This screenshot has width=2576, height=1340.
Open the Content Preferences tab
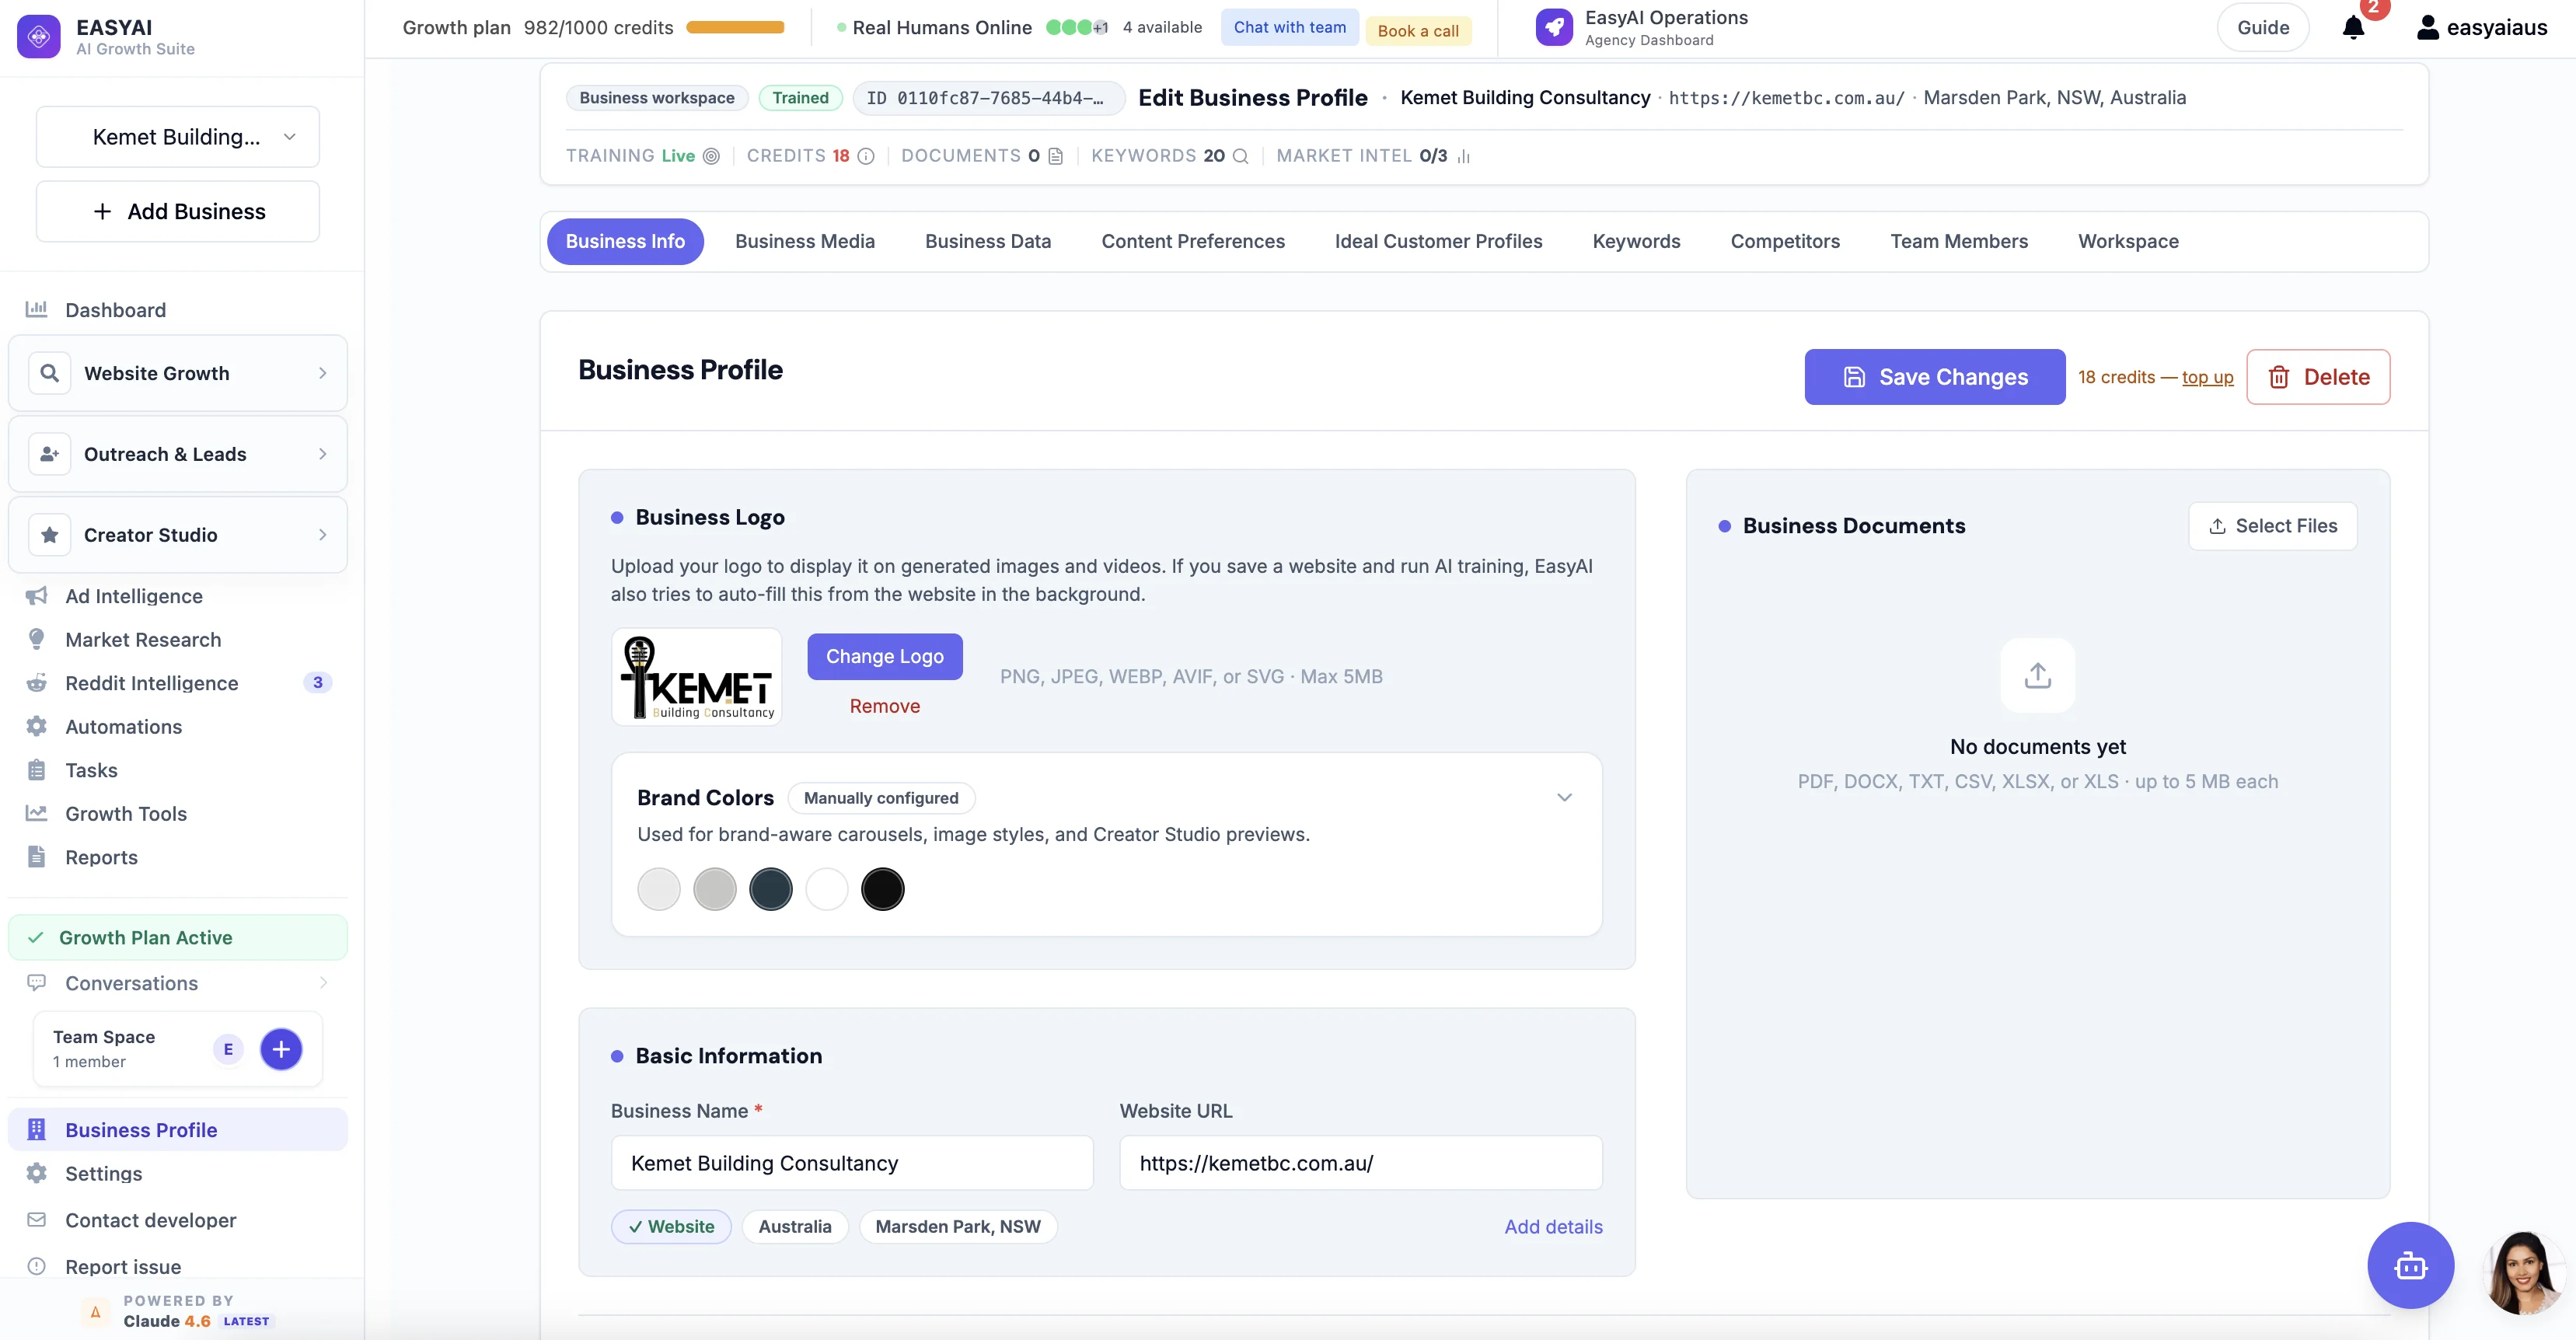click(x=1192, y=241)
